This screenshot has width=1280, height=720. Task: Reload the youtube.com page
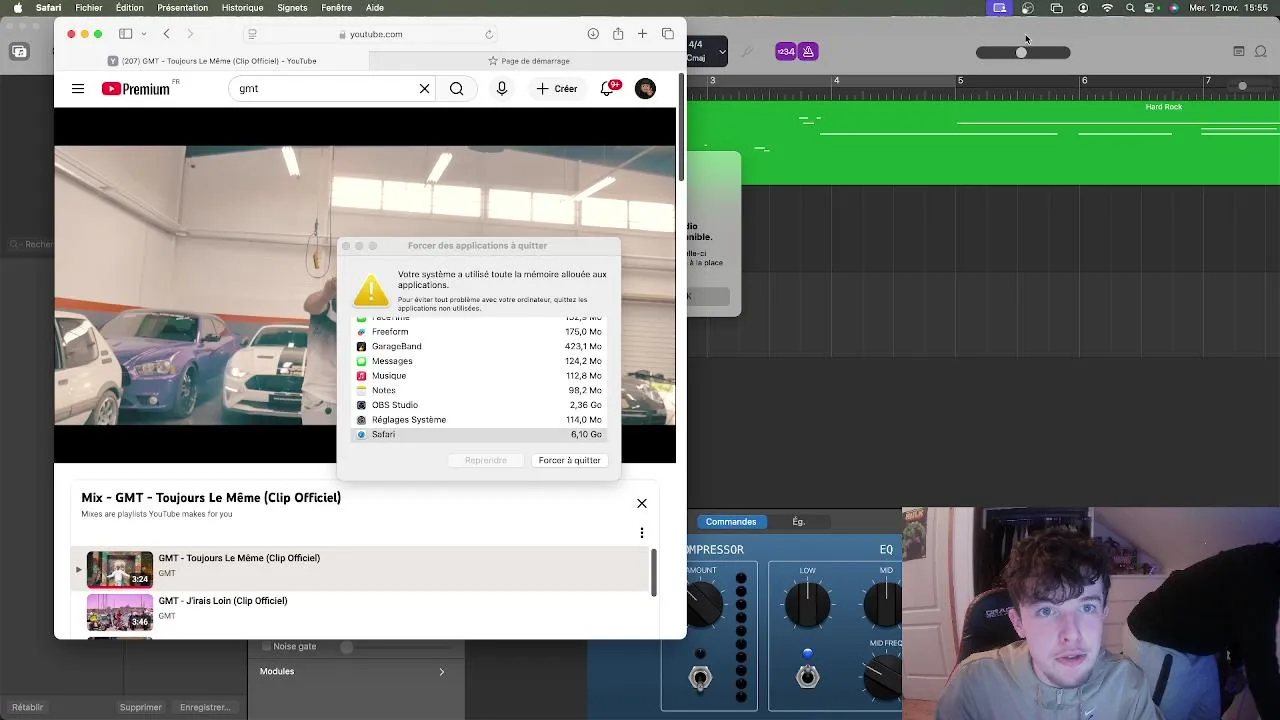489,34
